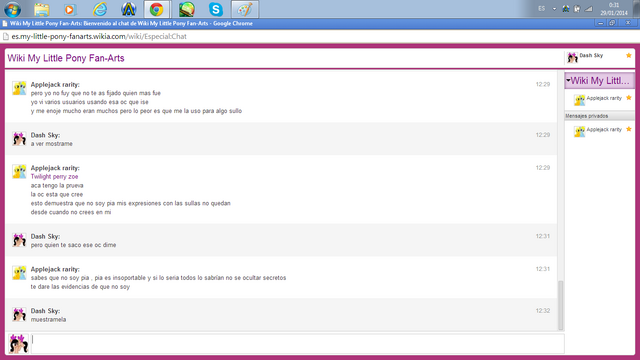Viewport: 640px width, 360px height.
Task: Click message 'desde cuando no crees en mi'
Action: click(x=71, y=212)
